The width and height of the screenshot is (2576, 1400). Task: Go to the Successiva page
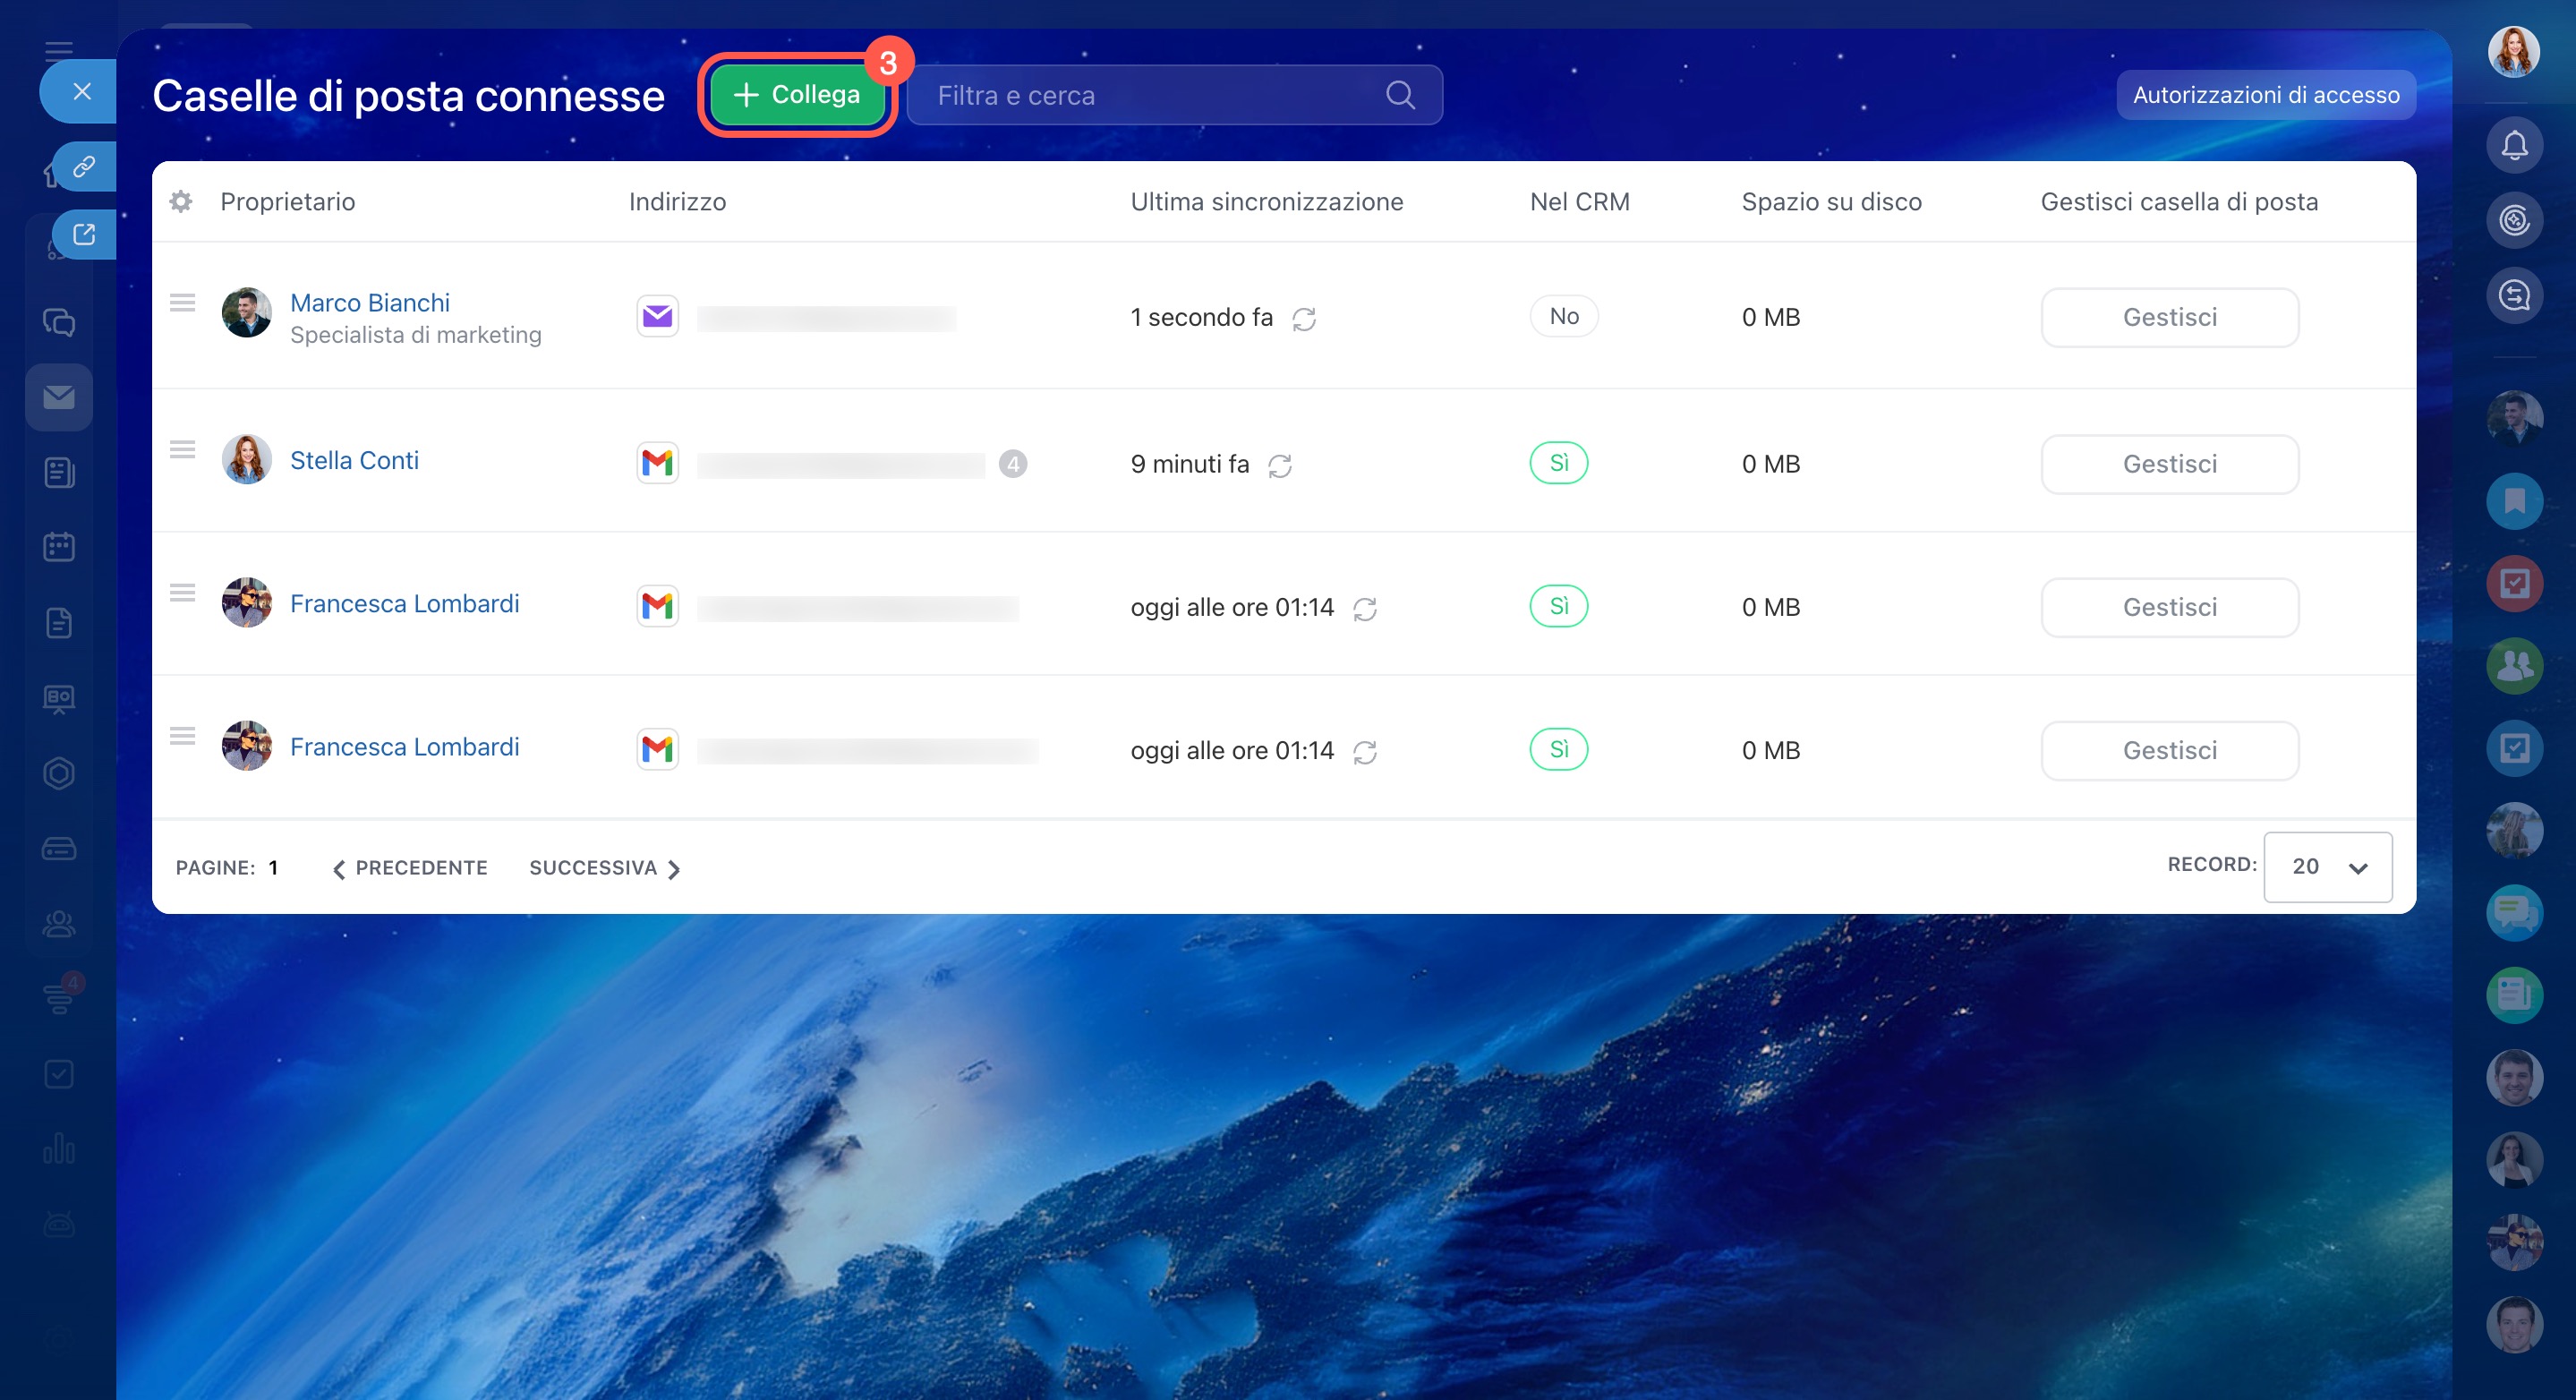coord(604,868)
